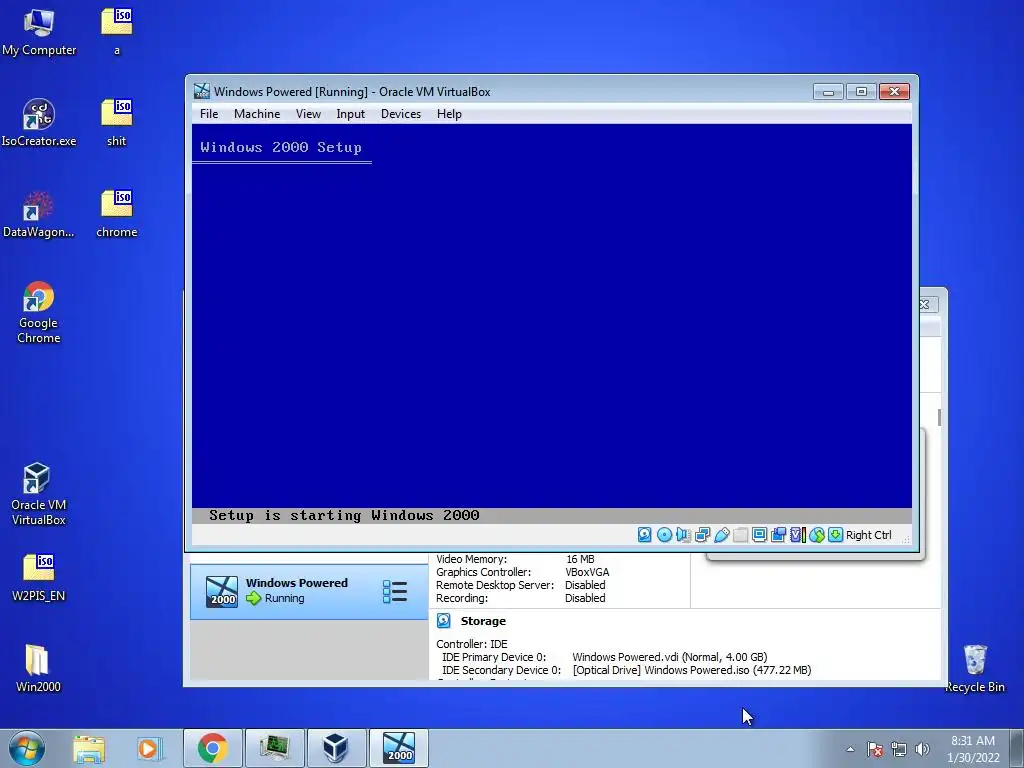Click the scrollbar in the background VirtualBox window
Viewport: 1024px width, 768px height.
939,417
